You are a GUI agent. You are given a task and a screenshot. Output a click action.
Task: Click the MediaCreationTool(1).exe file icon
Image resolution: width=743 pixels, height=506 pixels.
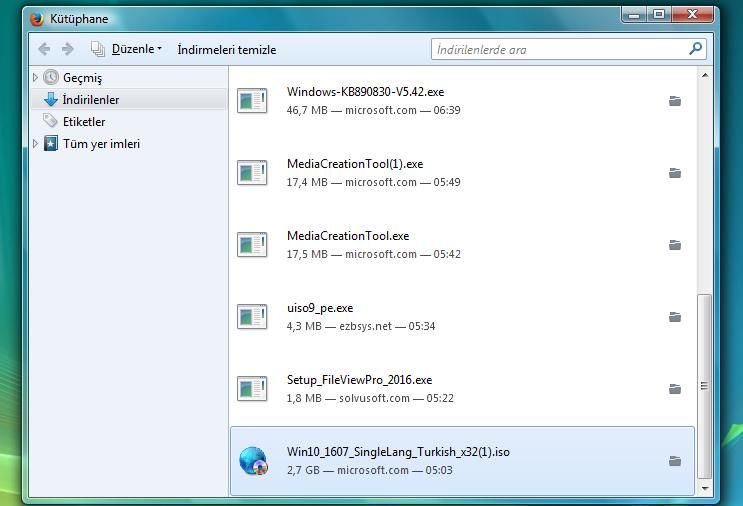point(252,172)
